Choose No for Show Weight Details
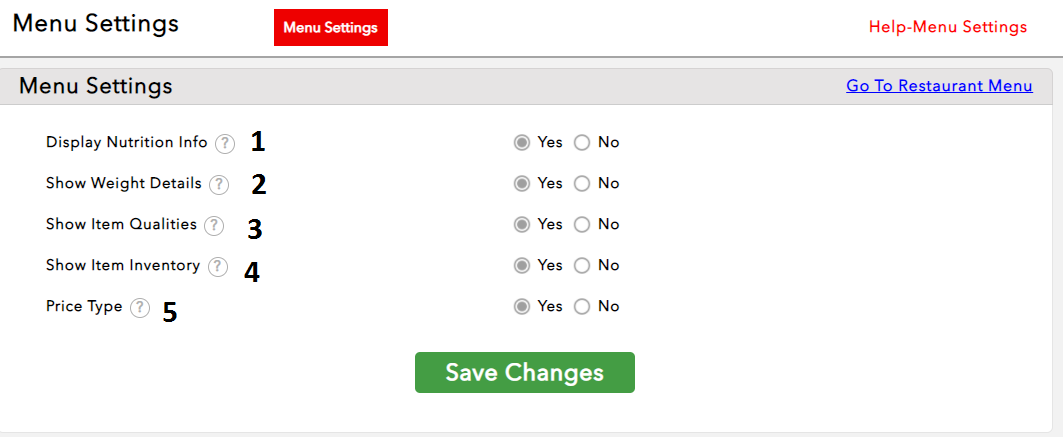Viewport: 1063px width, 437px height. [582, 183]
